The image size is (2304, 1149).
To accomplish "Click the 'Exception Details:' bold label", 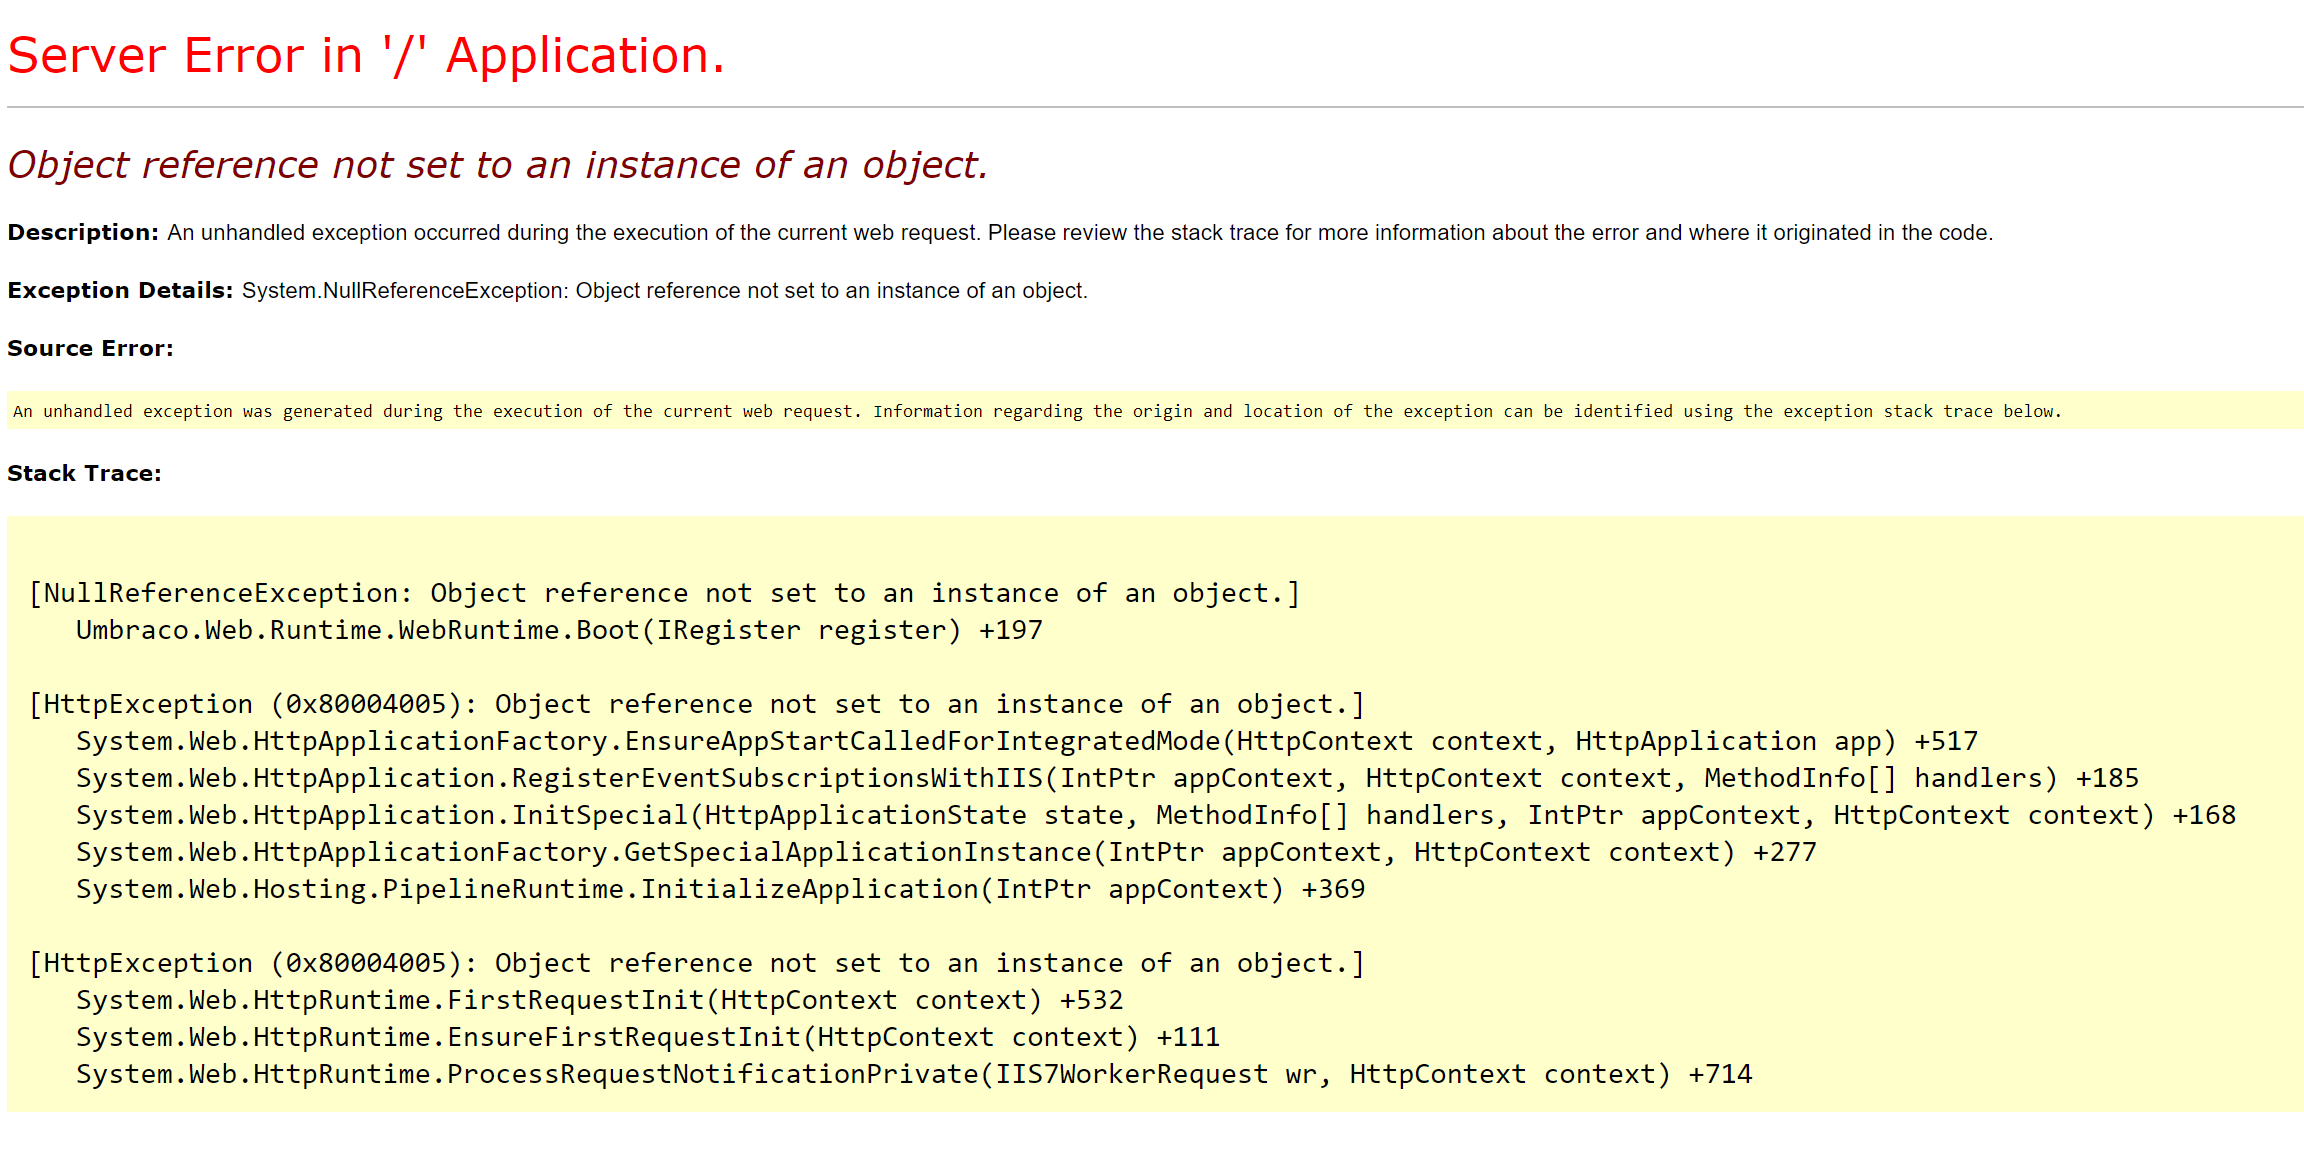I will 120,290.
